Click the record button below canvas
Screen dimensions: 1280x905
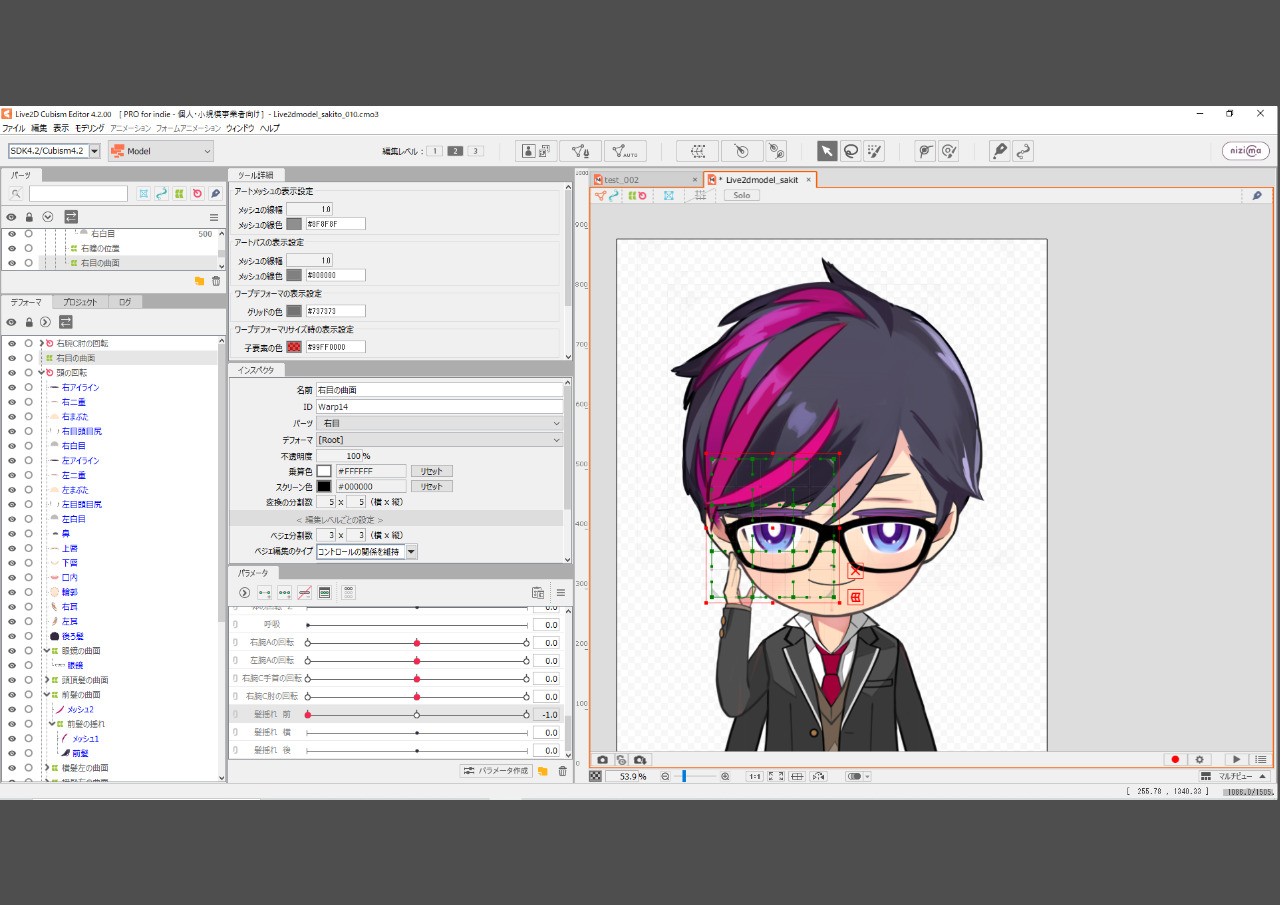coord(1176,760)
